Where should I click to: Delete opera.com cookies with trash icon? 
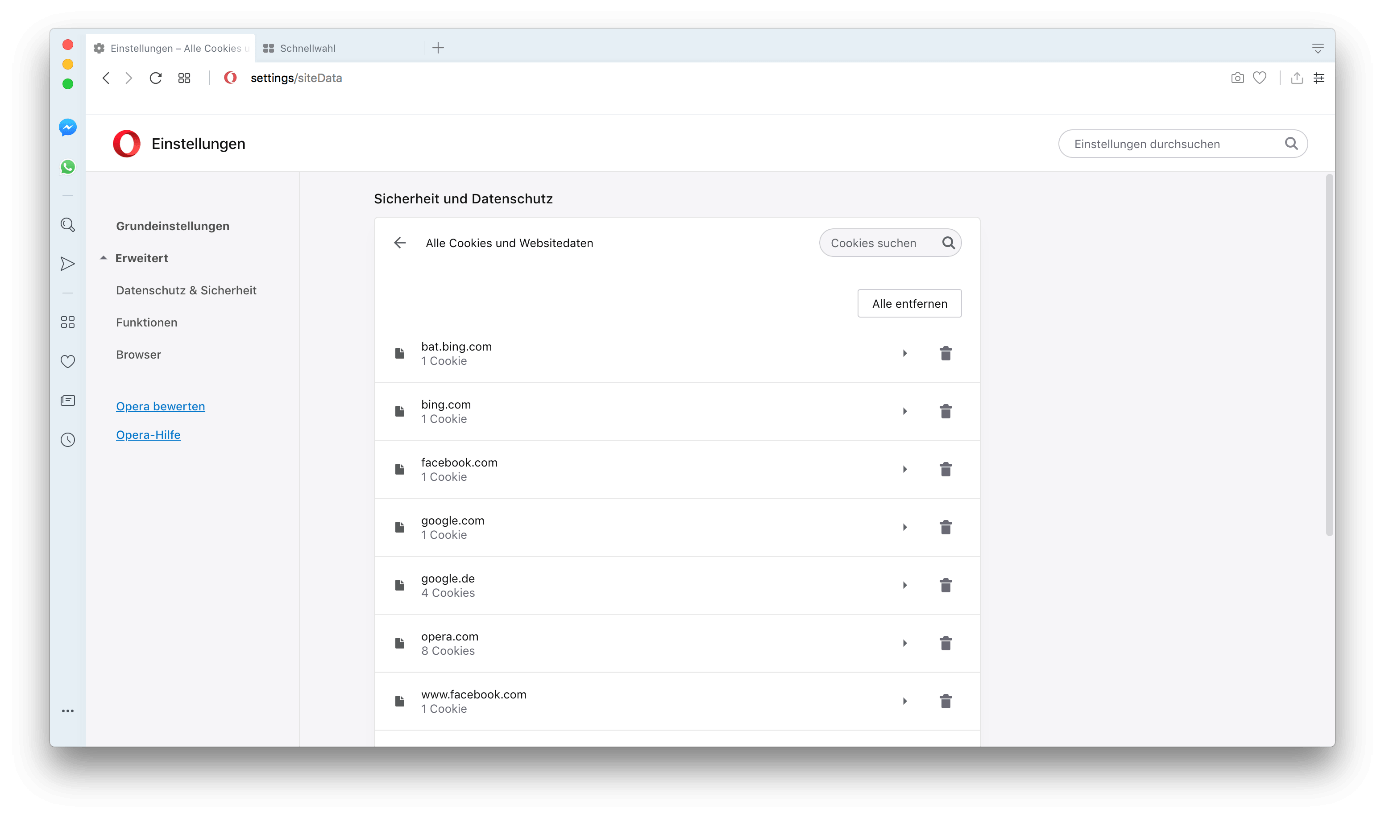(x=946, y=643)
